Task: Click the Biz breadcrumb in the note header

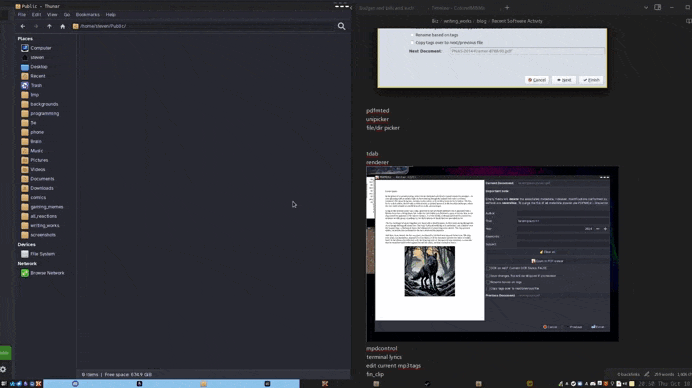Action: coord(435,21)
